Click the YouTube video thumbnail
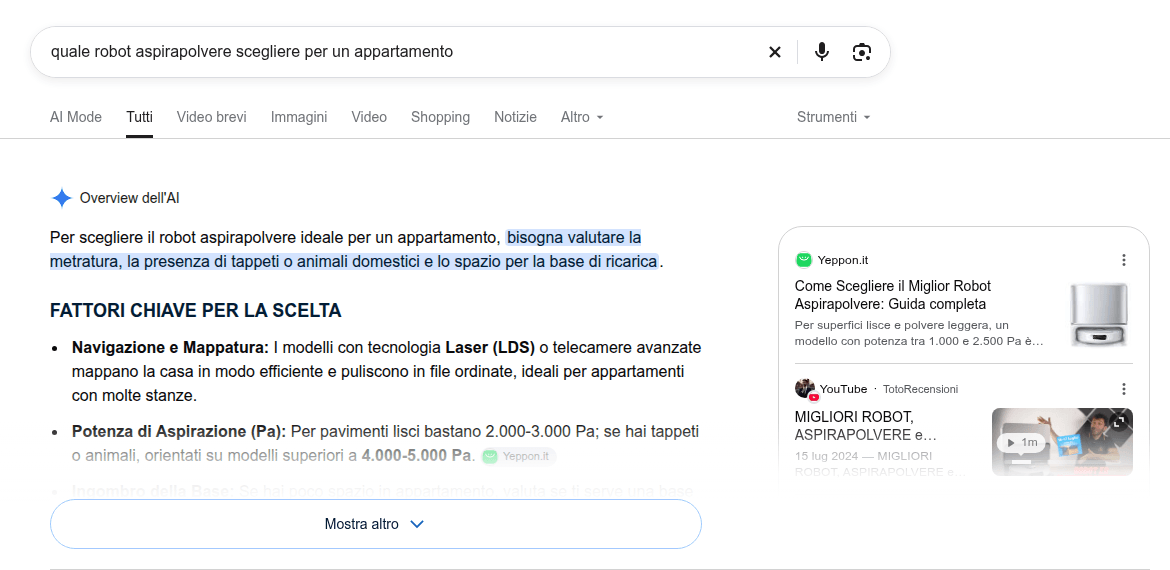This screenshot has width=1170, height=570. pyautogui.click(x=1062, y=442)
